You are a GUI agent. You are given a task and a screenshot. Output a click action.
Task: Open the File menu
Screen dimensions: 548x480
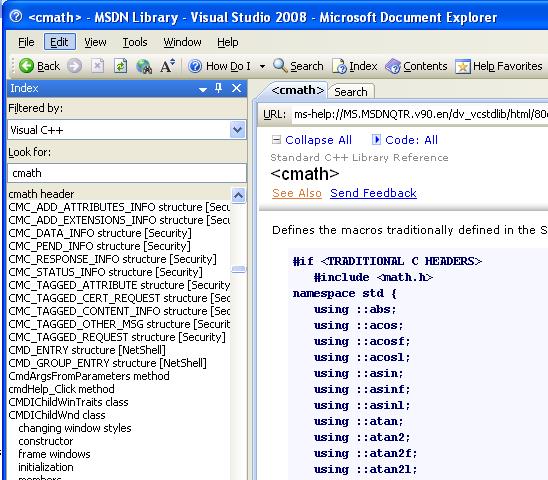click(26, 42)
